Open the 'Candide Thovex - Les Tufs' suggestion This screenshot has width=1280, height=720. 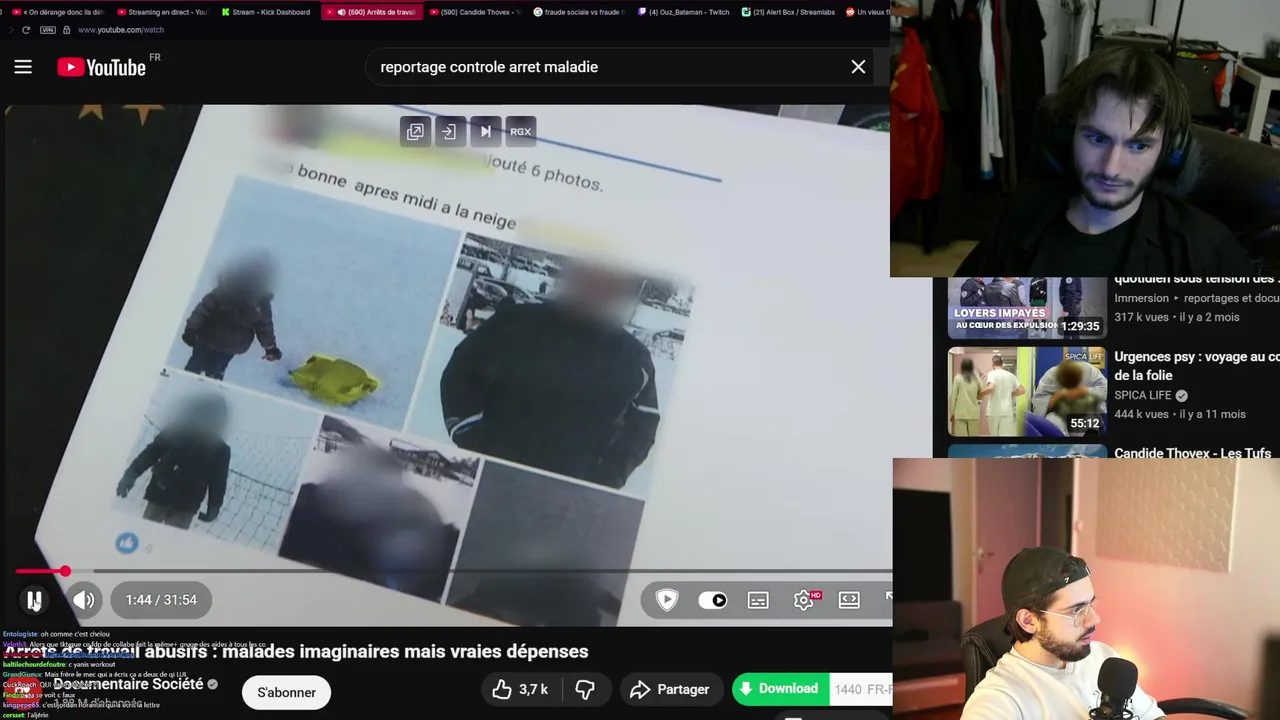pos(1192,453)
